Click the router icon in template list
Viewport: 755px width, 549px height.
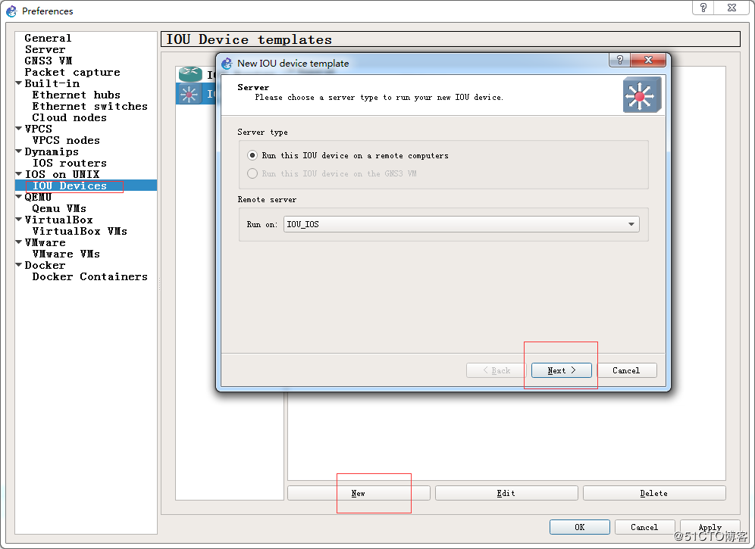coord(190,74)
